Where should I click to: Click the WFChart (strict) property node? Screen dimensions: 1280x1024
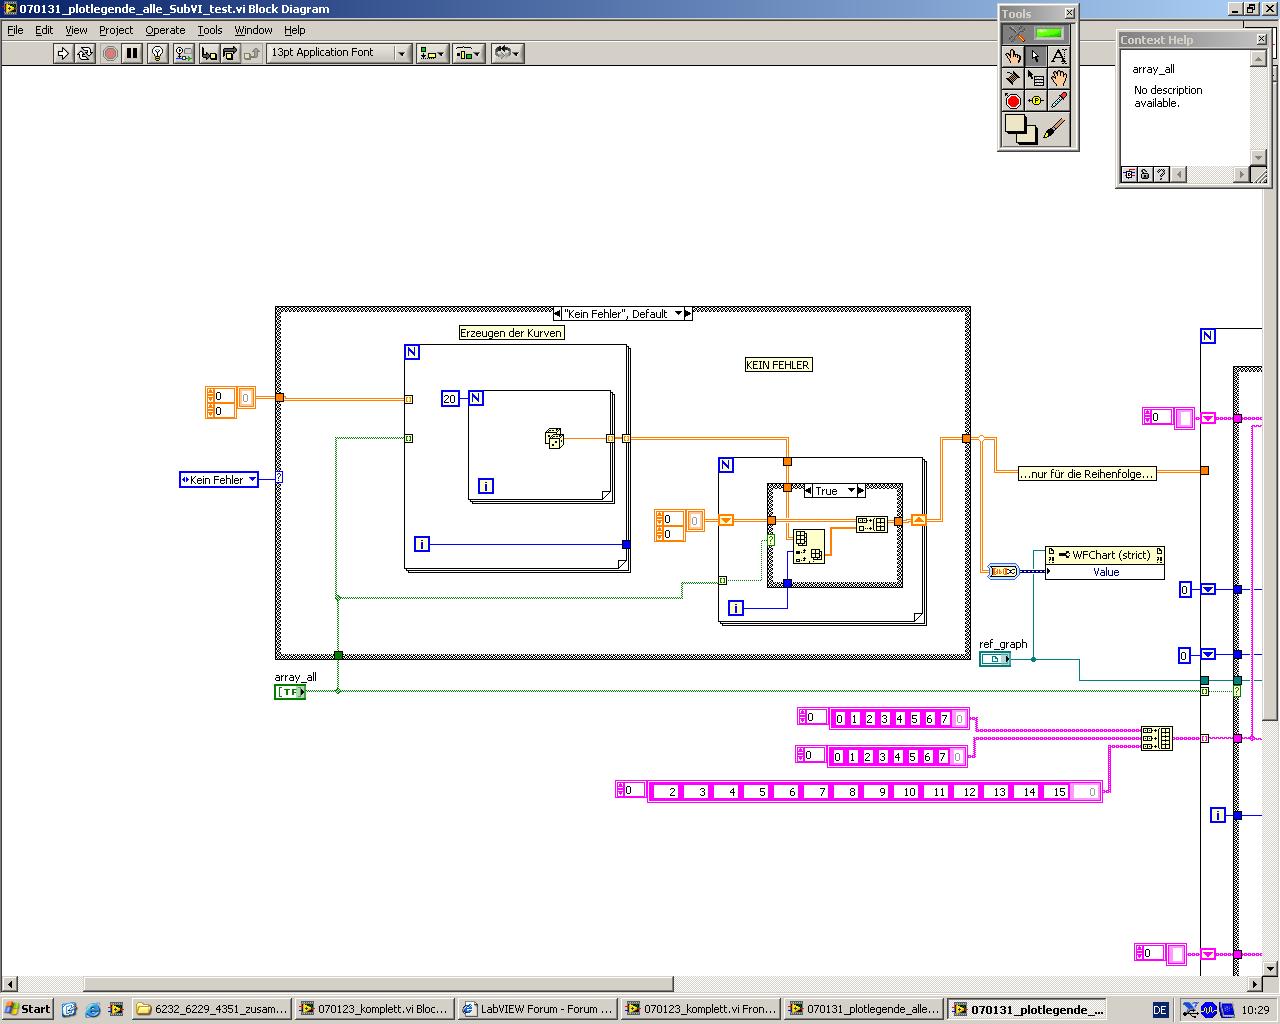coord(1105,562)
